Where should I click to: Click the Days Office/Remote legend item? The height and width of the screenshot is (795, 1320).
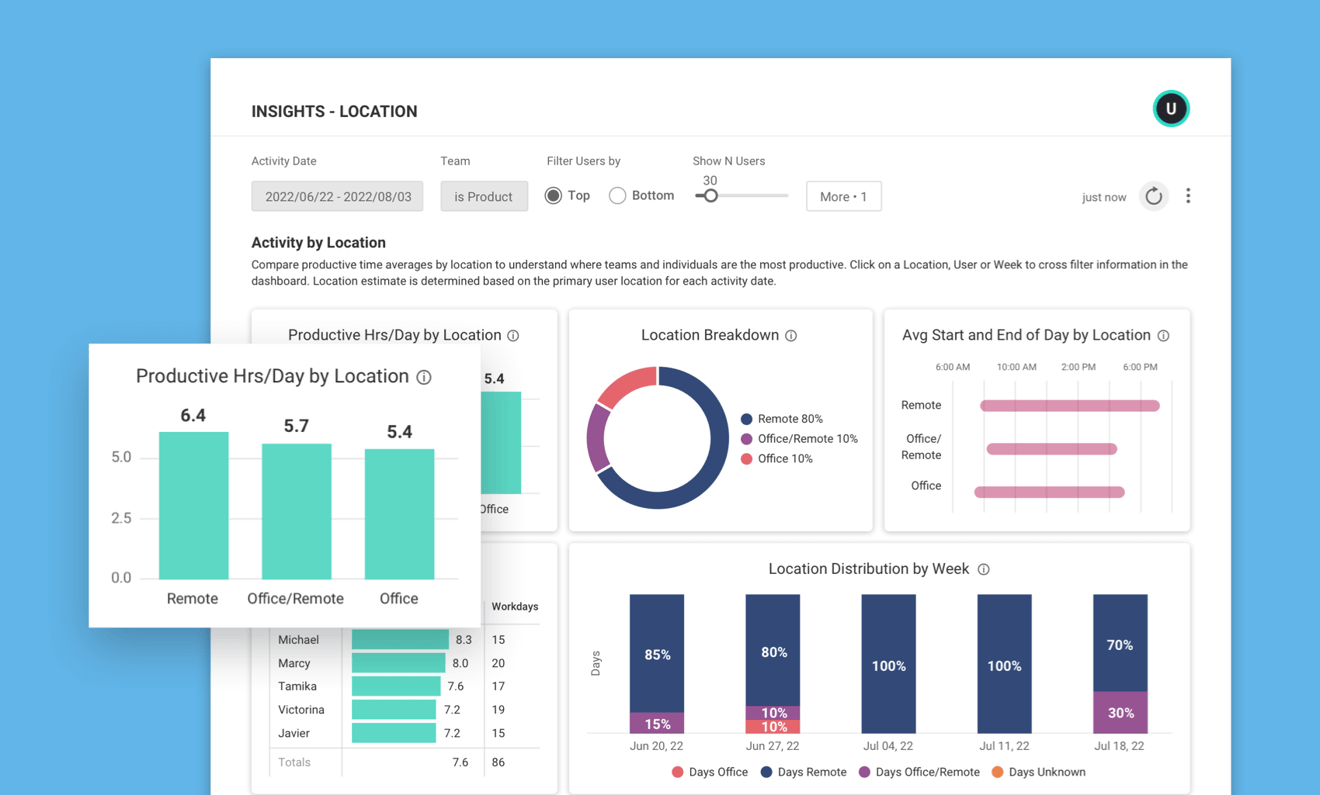pos(919,772)
